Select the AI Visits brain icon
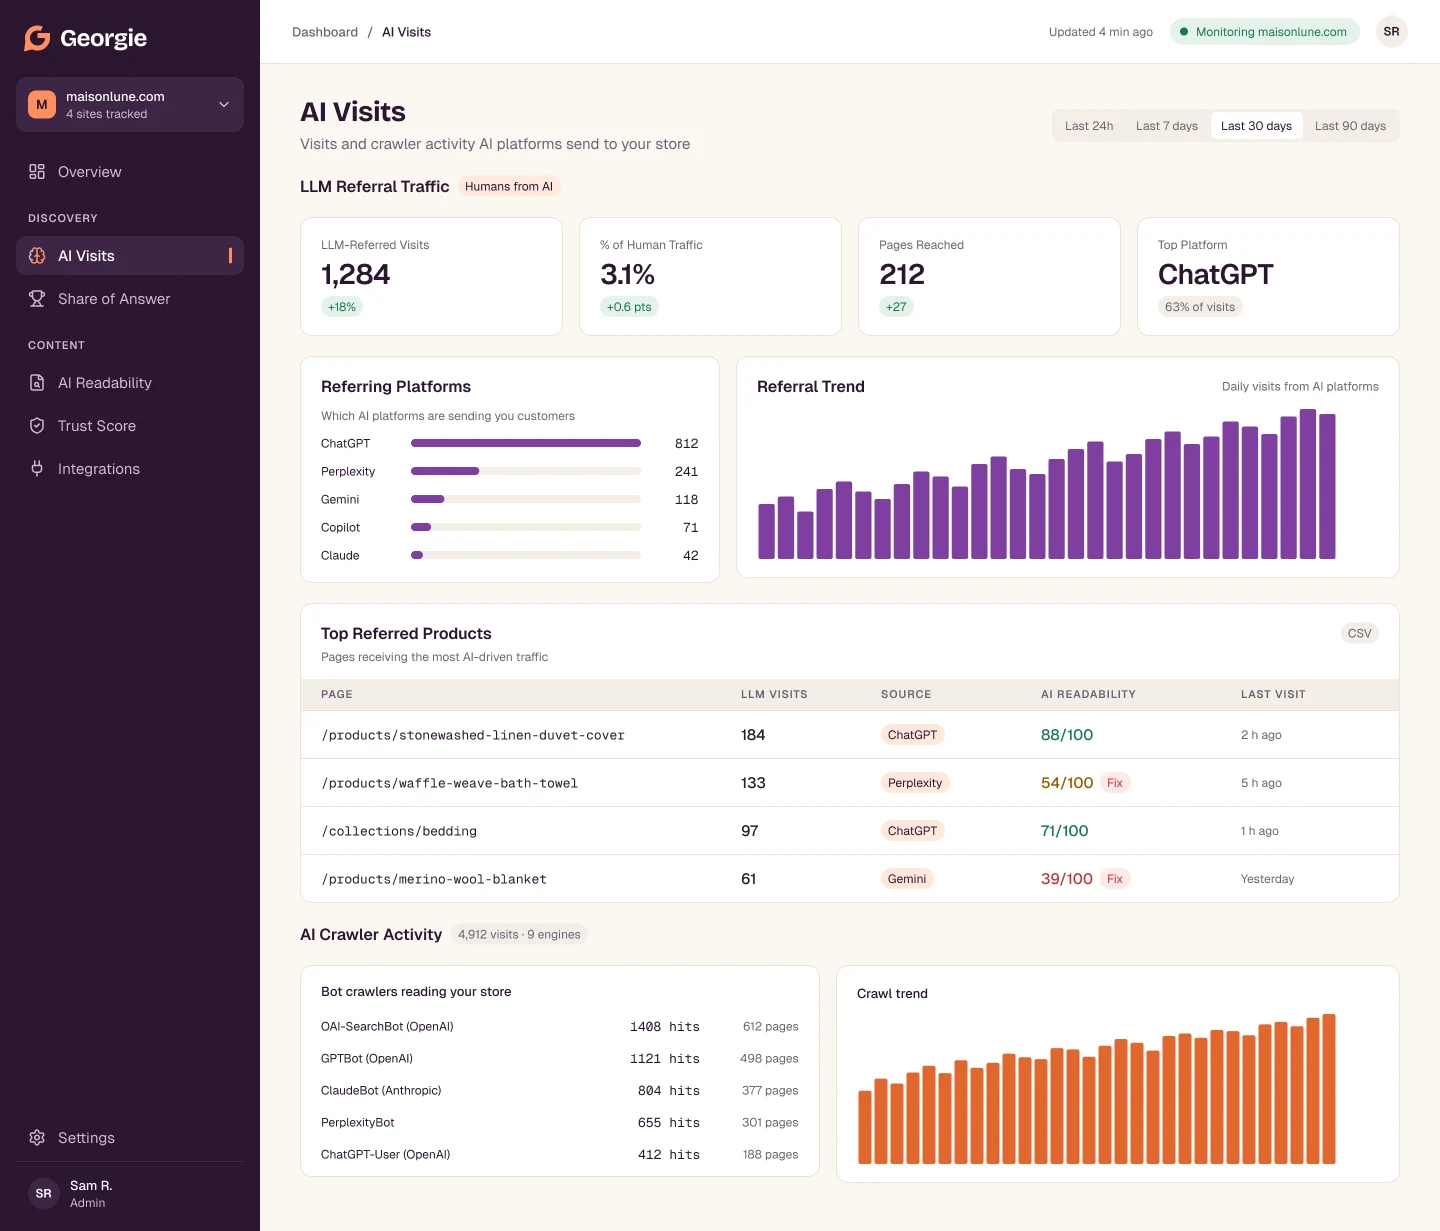 point(37,256)
